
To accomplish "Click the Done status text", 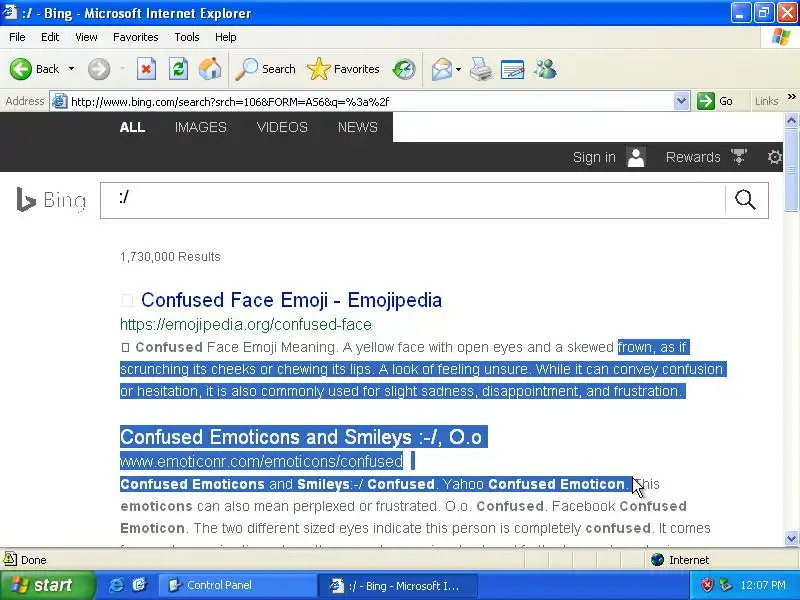I will click(x=34, y=560).
